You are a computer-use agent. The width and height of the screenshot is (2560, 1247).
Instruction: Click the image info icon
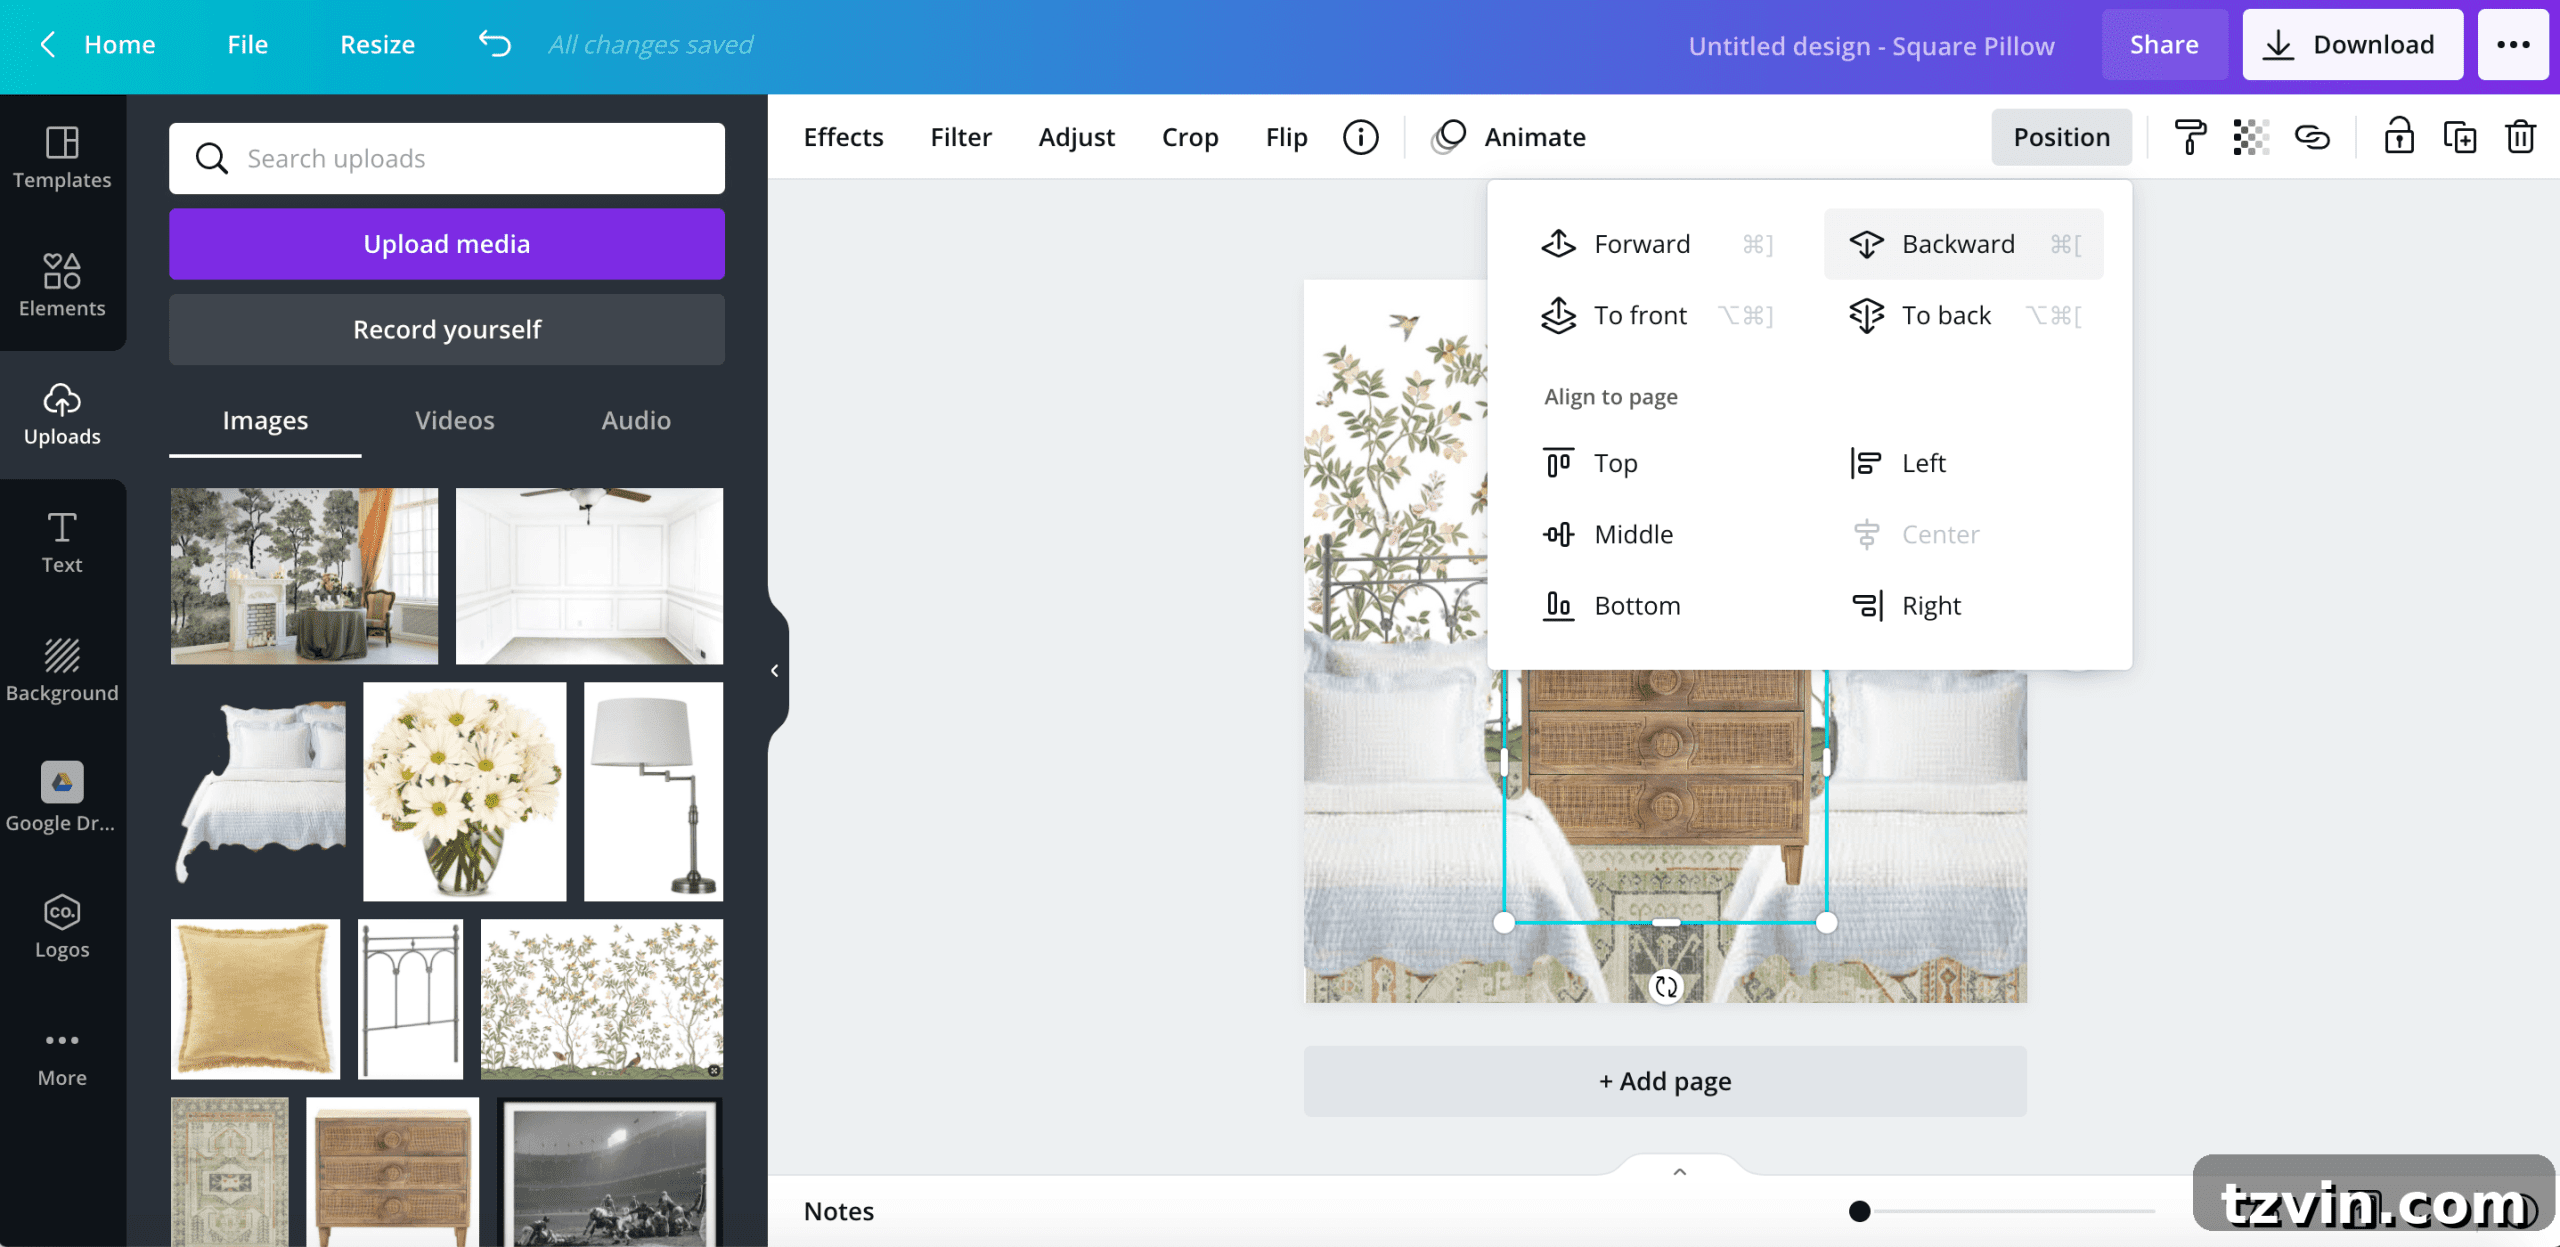pyautogui.click(x=1360, y=137)
